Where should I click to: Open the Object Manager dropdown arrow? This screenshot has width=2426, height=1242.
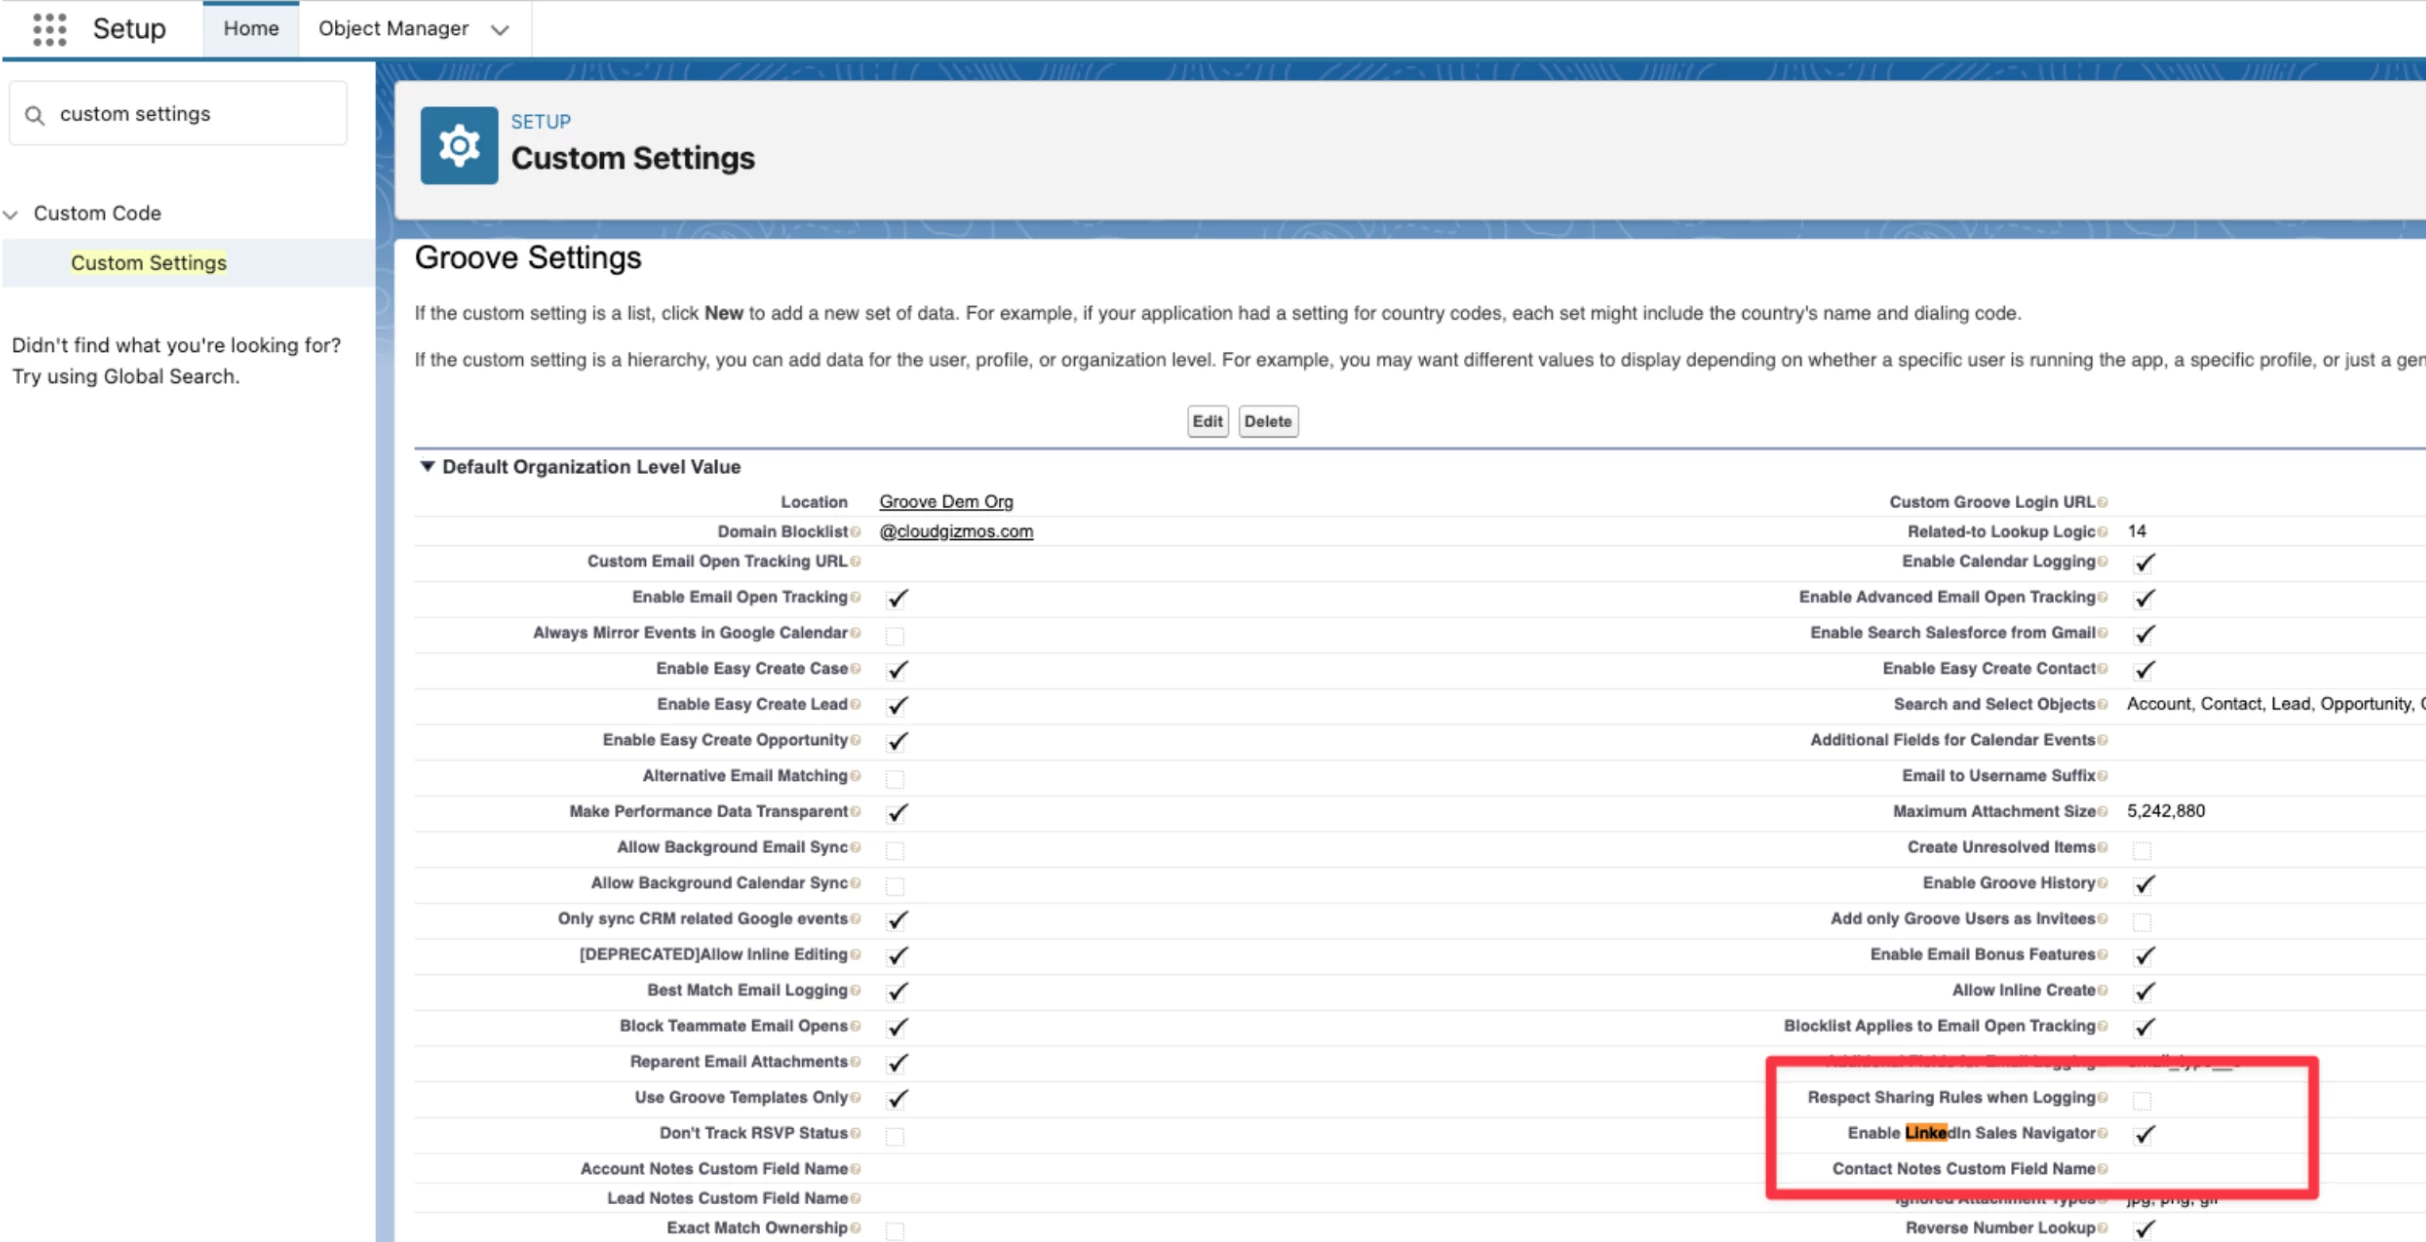point(500,30)
